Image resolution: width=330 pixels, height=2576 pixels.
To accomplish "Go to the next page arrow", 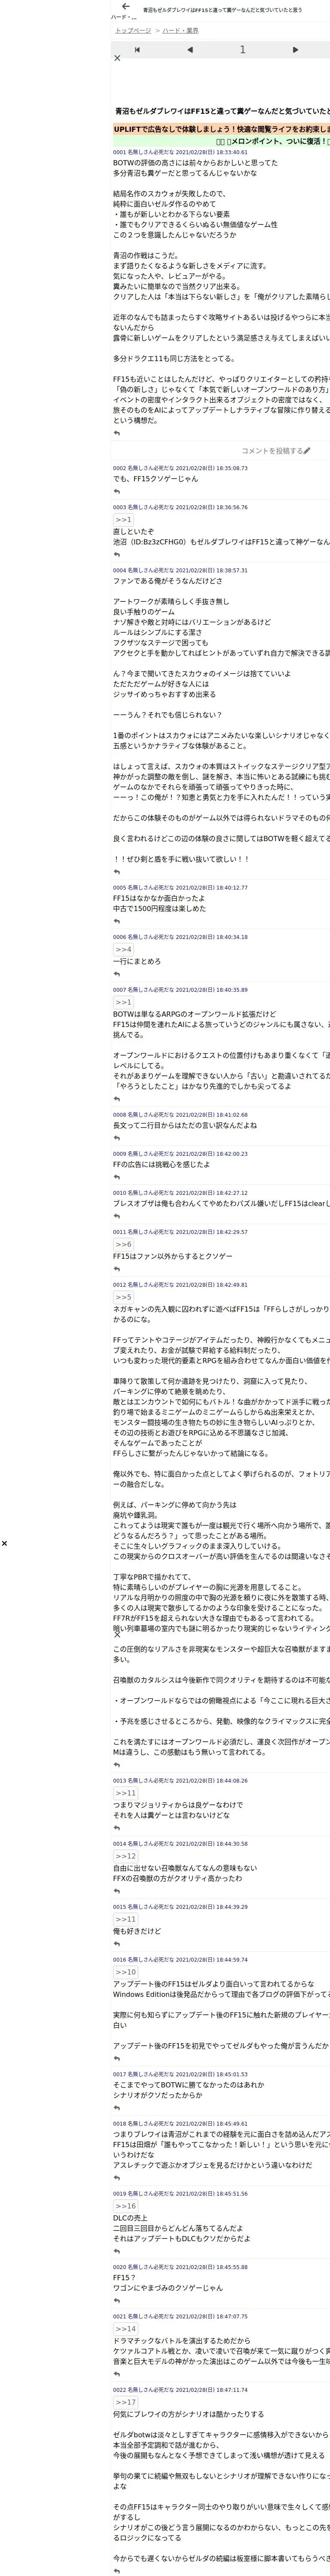I will click(295, 49).
